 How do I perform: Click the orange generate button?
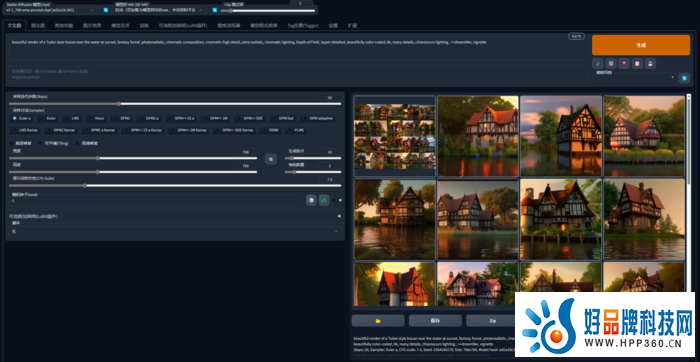click(x=641, y=45)
